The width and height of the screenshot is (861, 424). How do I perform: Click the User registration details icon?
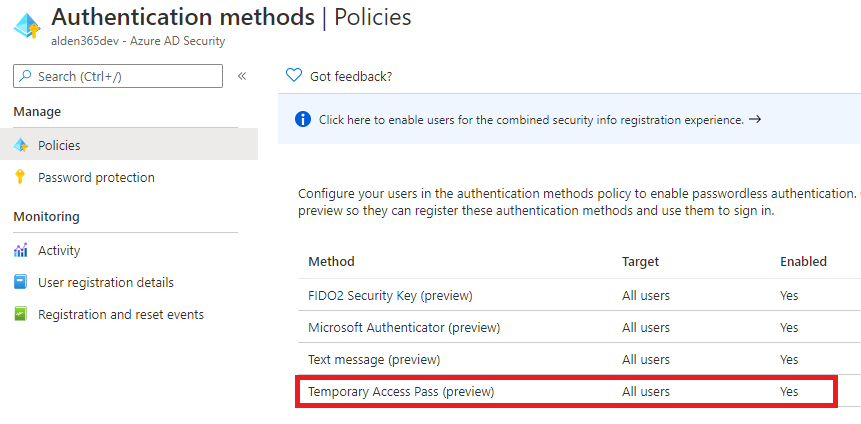coord(21,283)
